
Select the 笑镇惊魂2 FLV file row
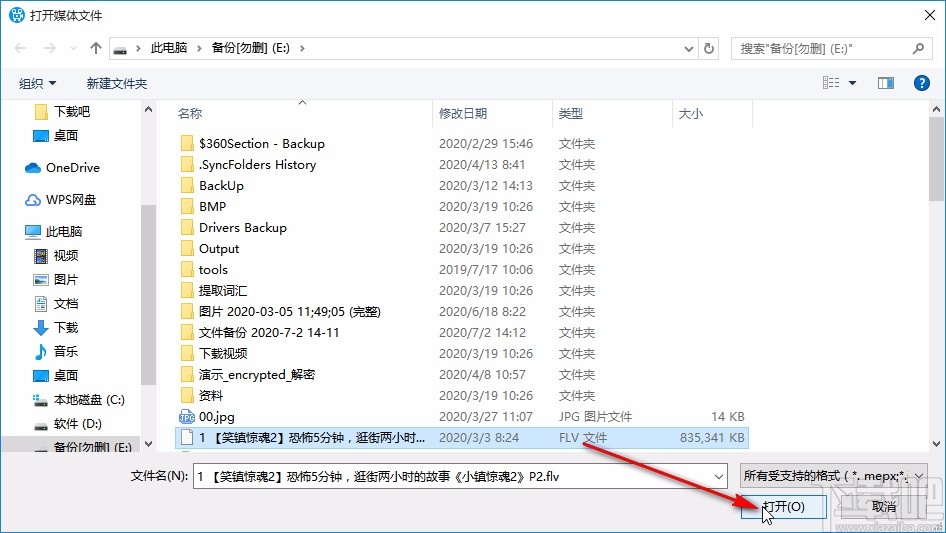point(462,438)
